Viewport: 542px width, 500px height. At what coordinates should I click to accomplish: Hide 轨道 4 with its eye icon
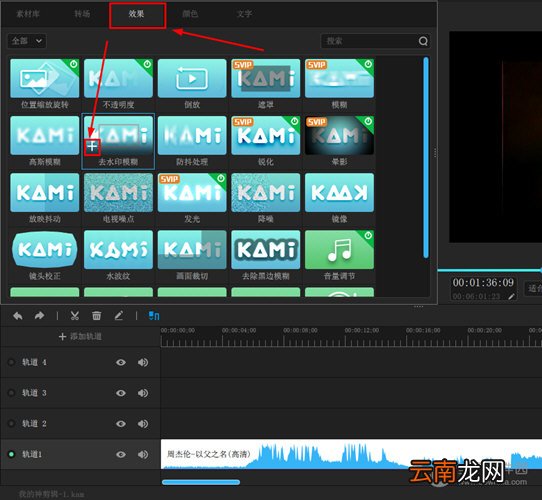click(121, 362)
